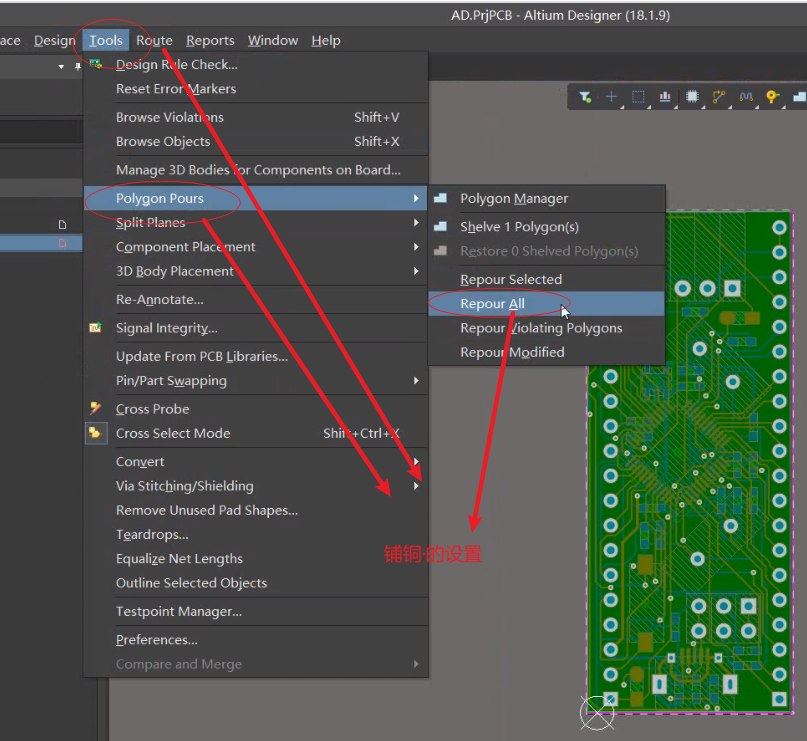
Task: Open the Help menu
Action: coord(326,40)
